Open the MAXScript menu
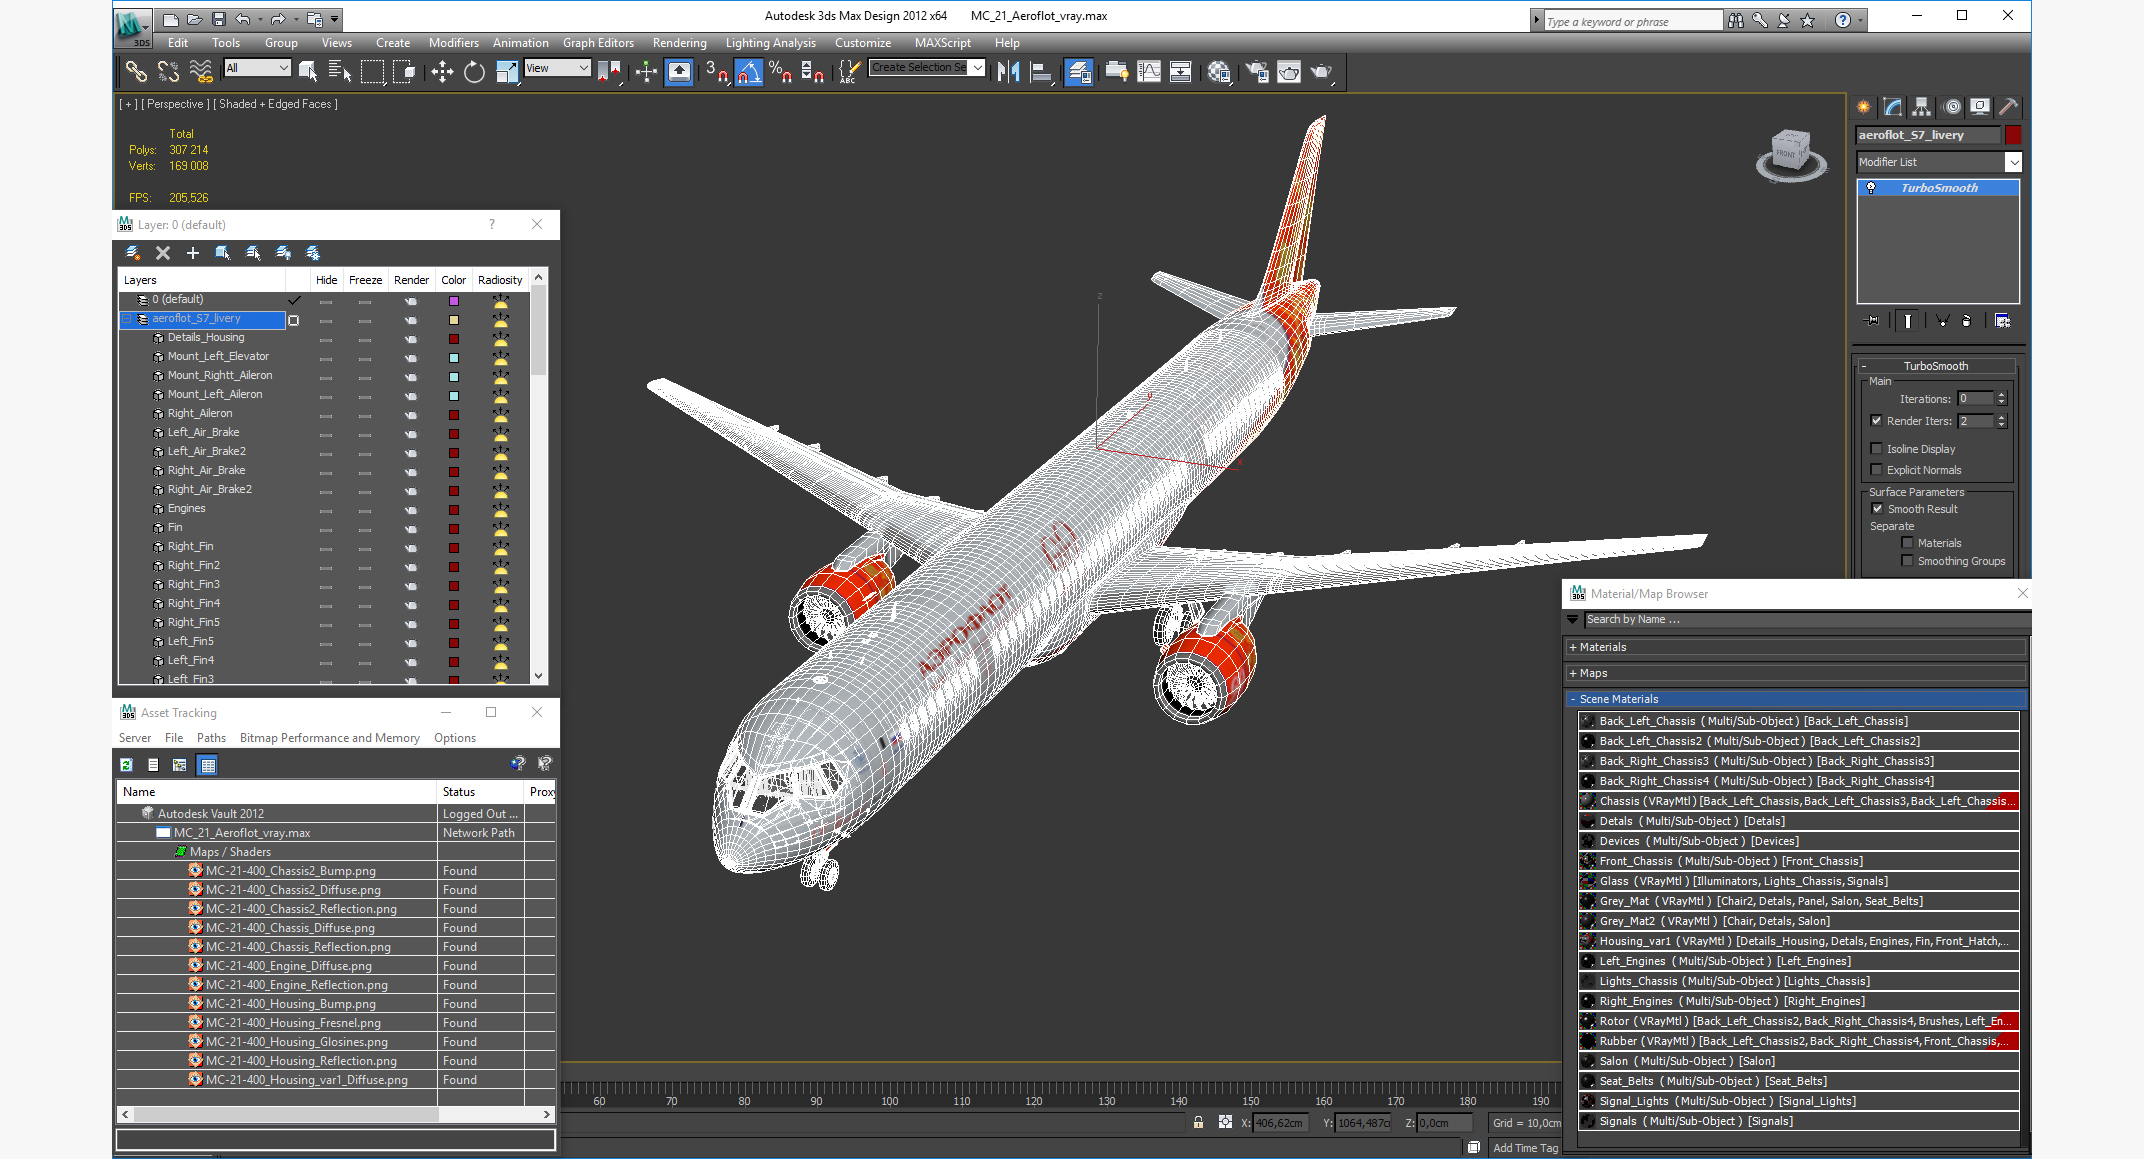Image resolution: width=2144 pixels, height=1159 pixels. [x=942, y=43]
